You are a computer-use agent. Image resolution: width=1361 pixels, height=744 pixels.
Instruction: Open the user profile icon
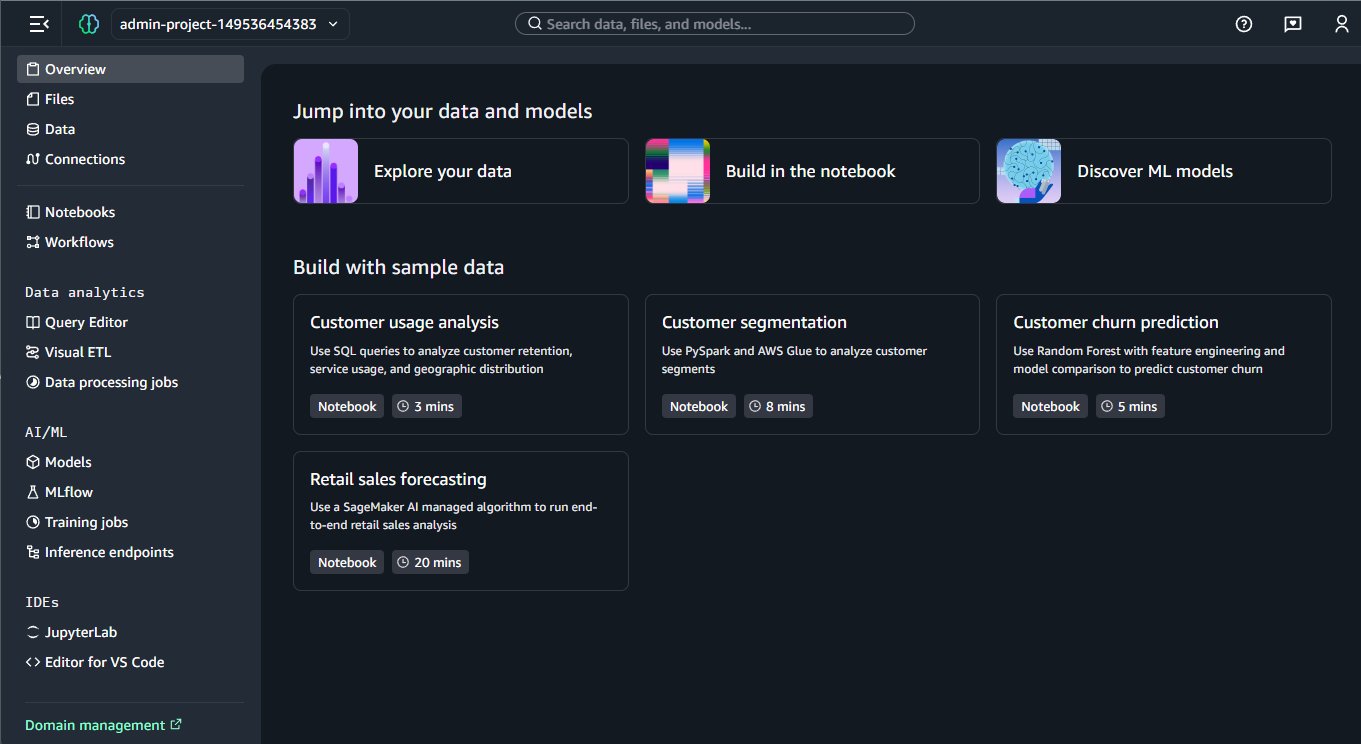coord(1342,24)
